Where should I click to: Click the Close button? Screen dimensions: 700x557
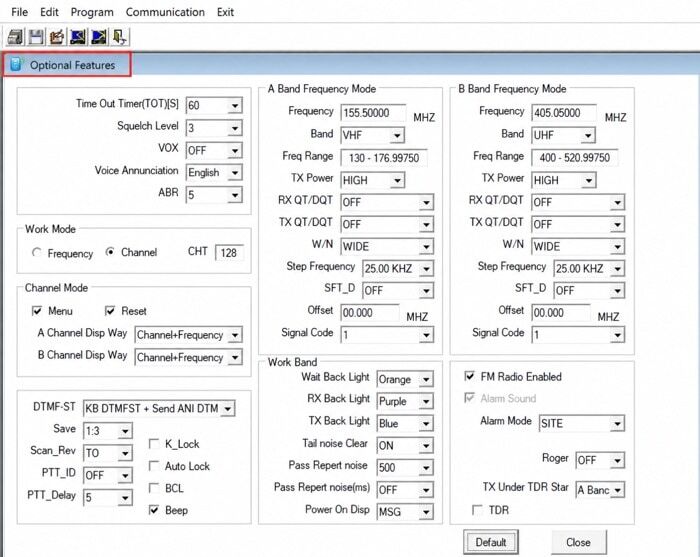tap(579, 542)
